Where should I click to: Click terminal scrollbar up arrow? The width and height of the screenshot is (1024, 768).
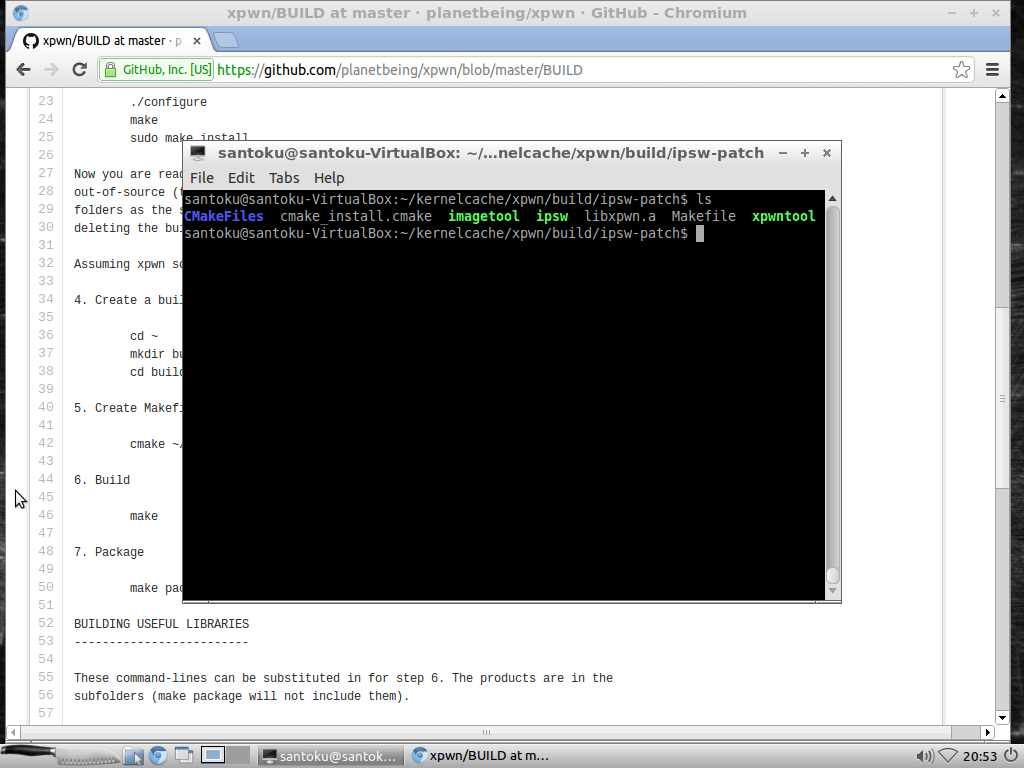[x=832, y=198]
